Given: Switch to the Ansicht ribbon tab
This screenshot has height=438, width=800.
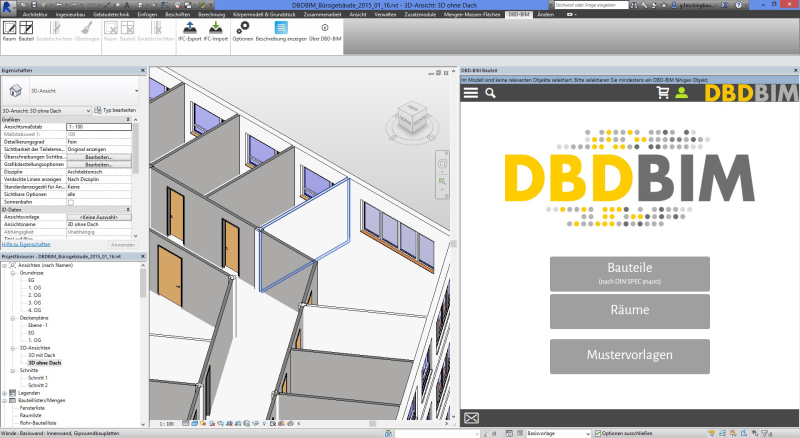Looking at the screenshot, I should (x=358, y=15).
